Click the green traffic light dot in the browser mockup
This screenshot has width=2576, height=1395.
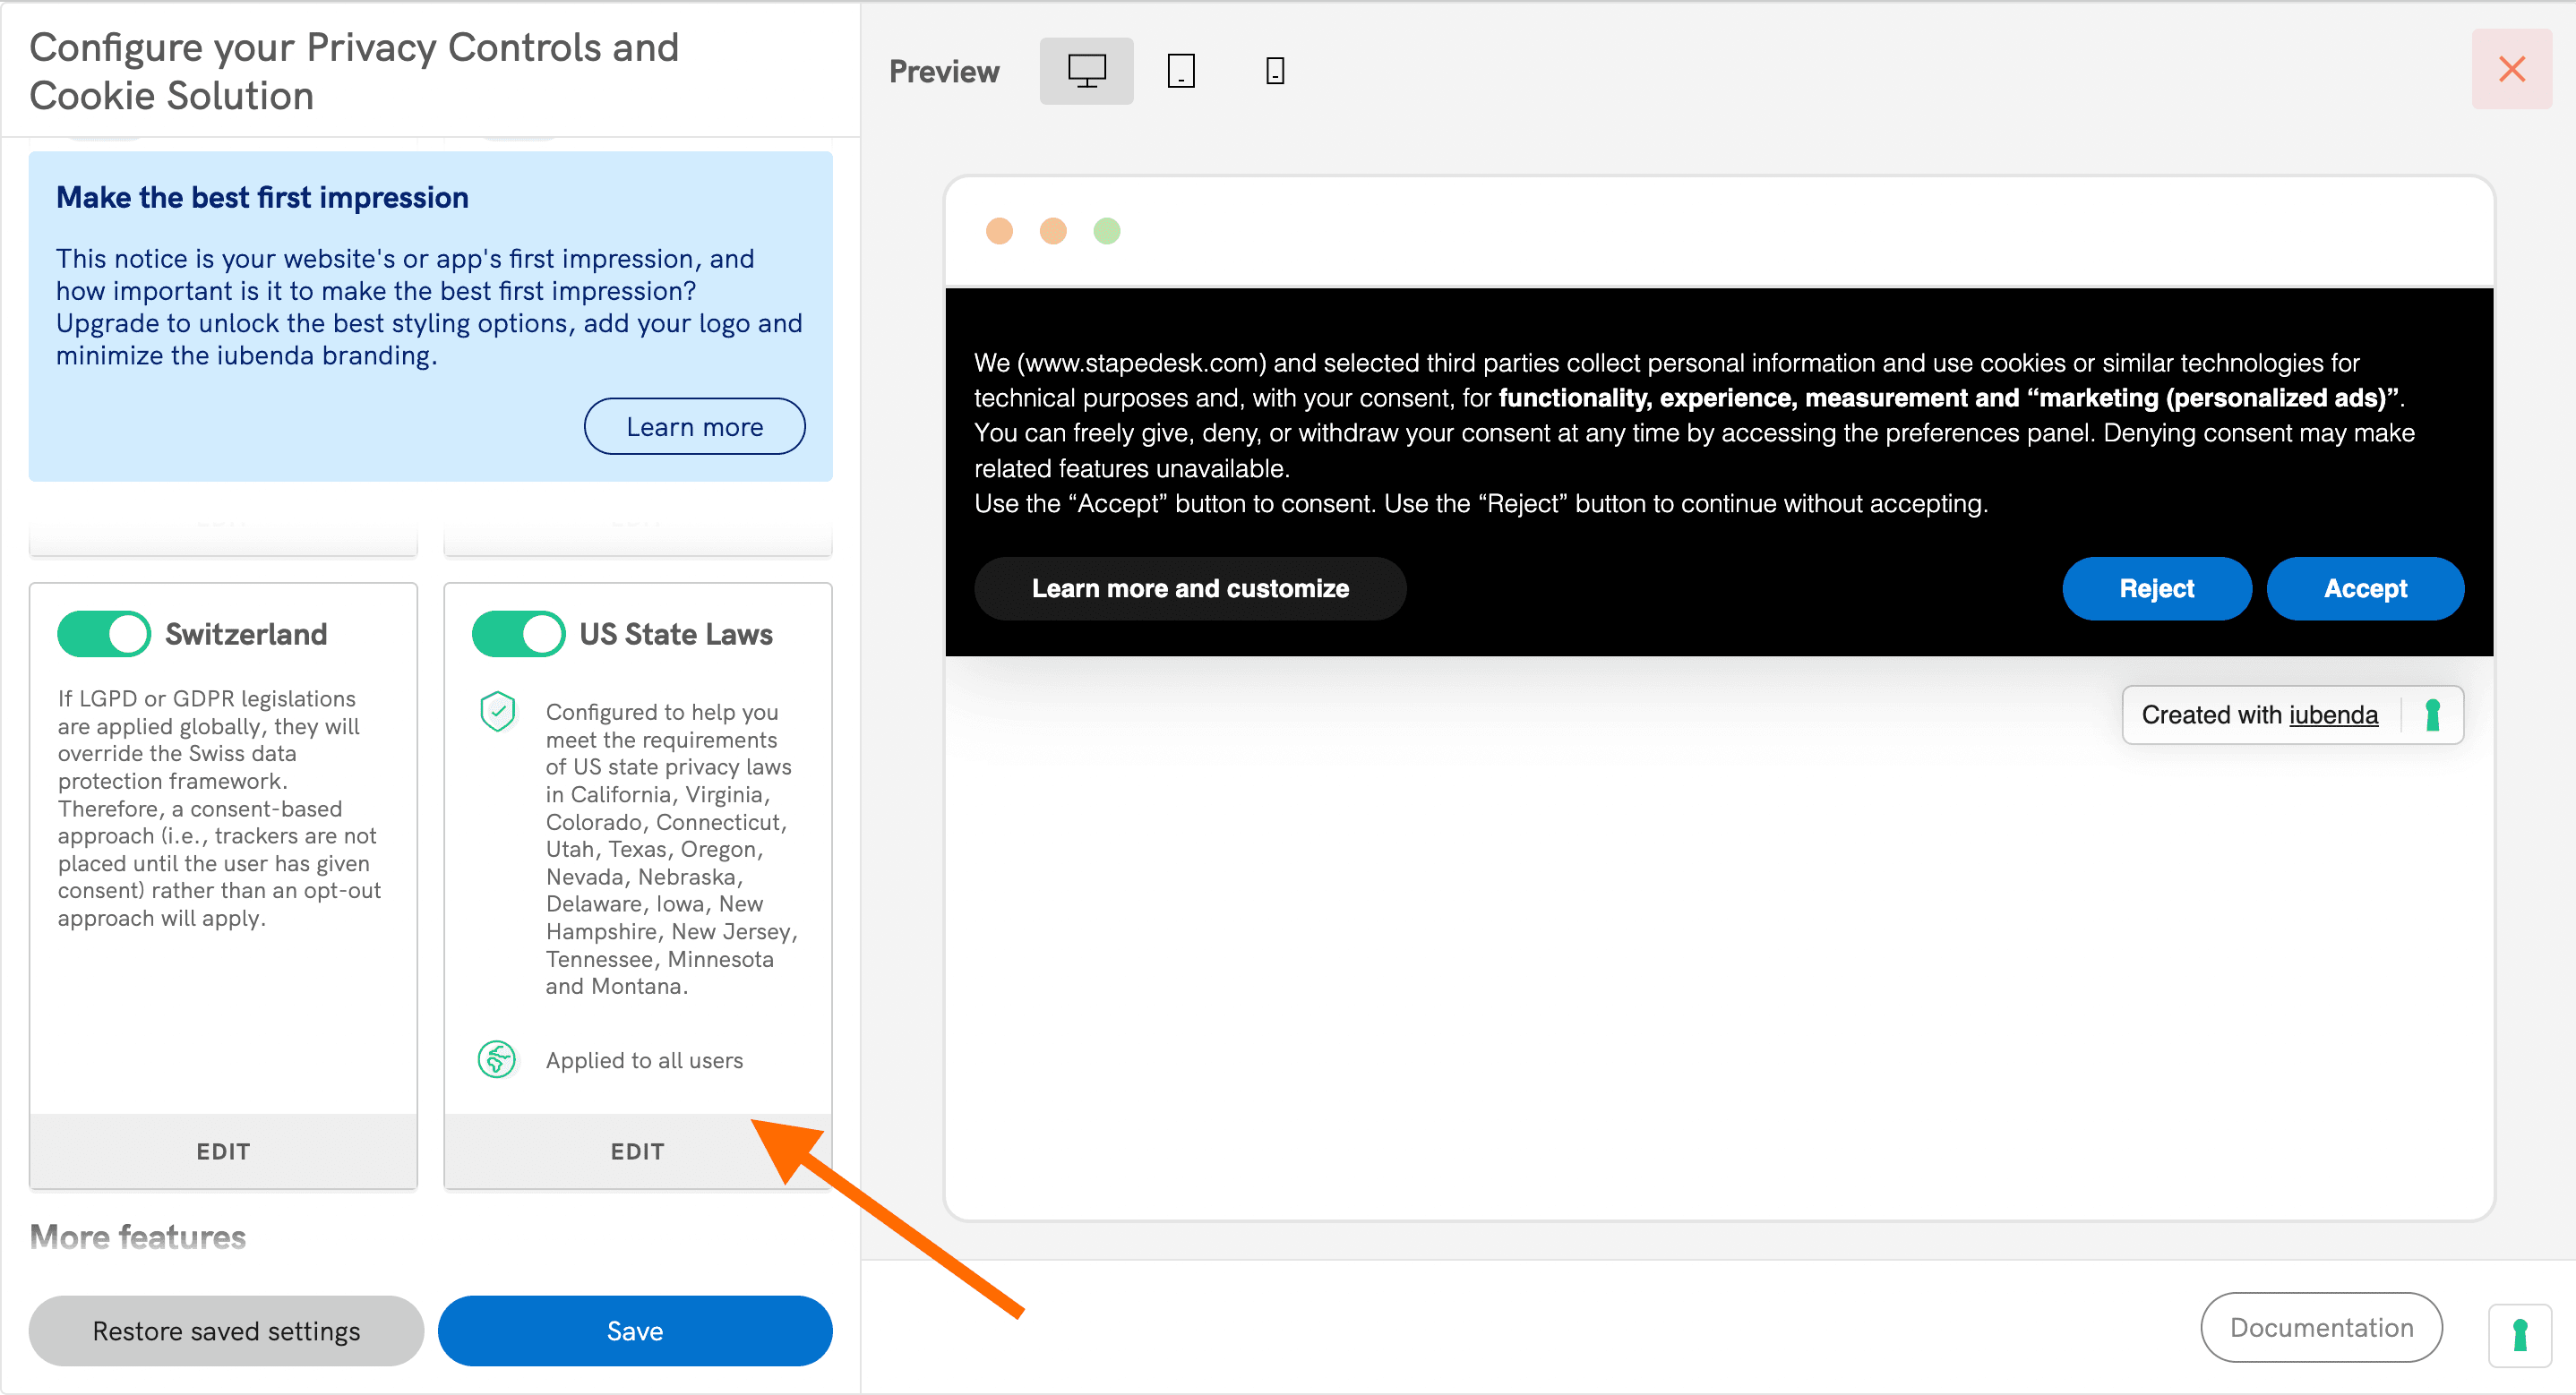click(x=1107, y=230)
